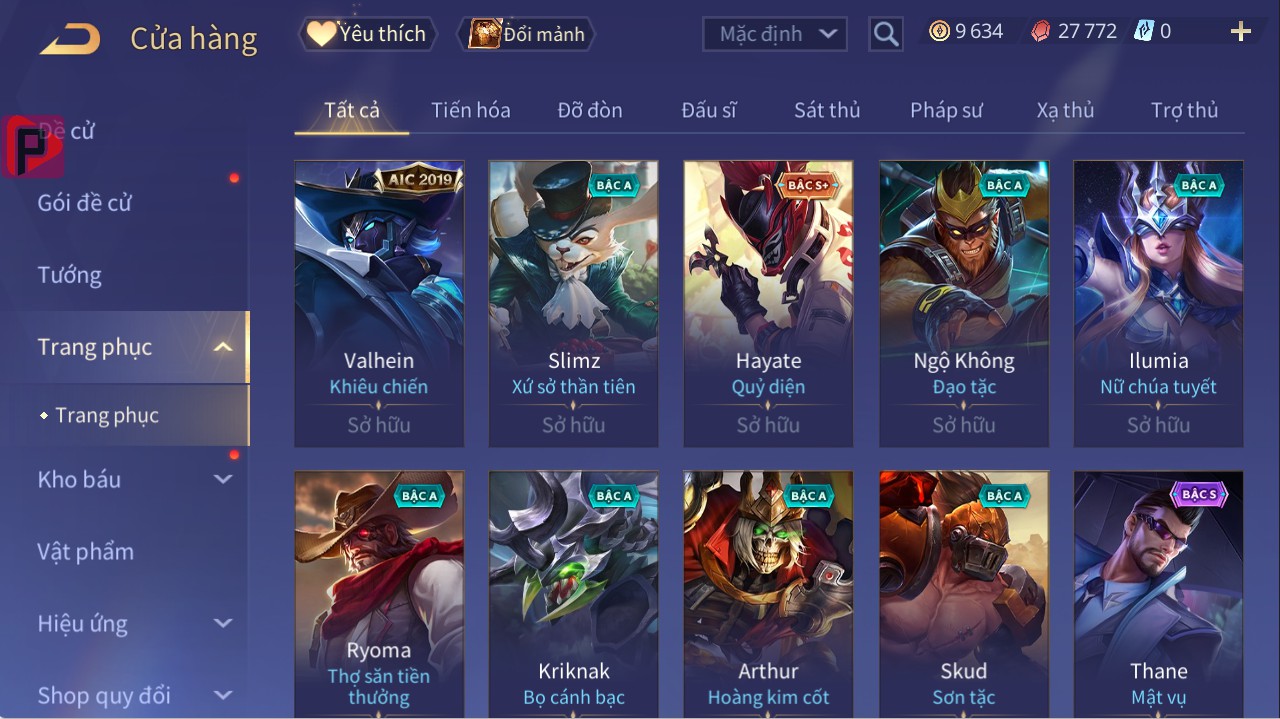Tap the golden back arrow icon
This screenshot has width=1280, height=719.
pos(70,40)
